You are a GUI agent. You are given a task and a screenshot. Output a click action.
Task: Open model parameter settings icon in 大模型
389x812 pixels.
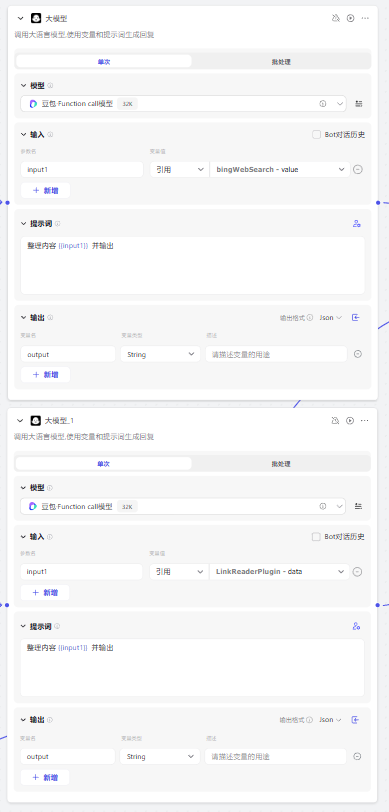(x=358, y=104)
